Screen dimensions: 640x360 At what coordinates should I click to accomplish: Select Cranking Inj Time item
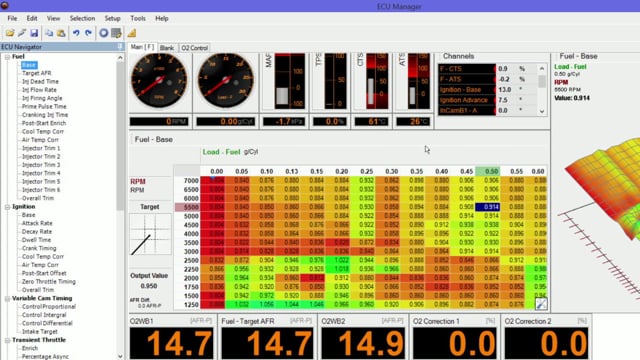(x=45, y=115)
